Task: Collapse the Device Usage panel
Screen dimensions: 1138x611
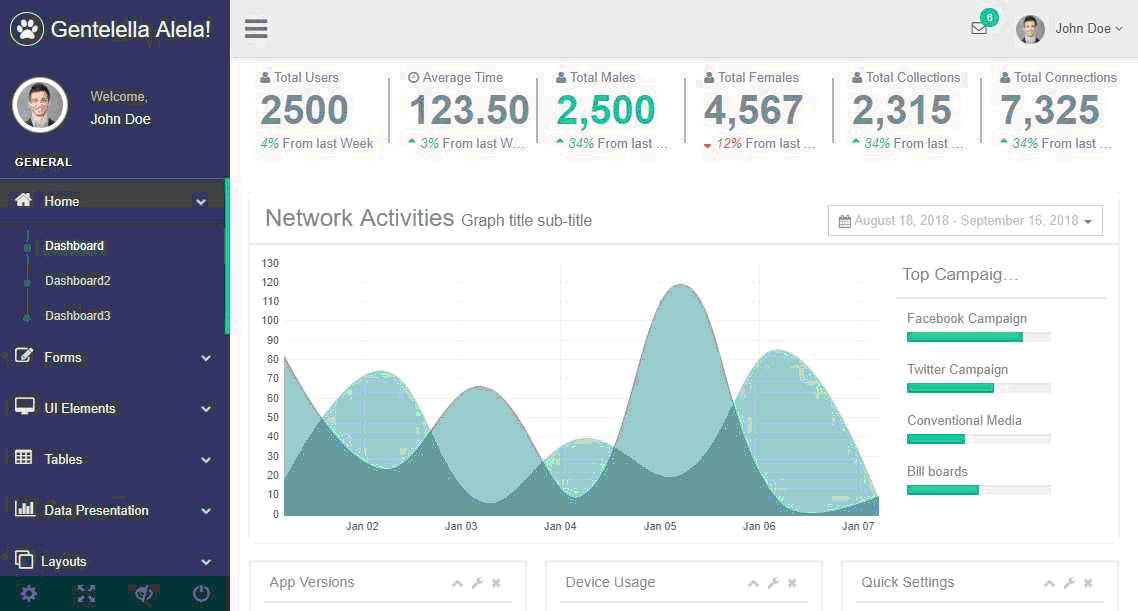Action: [753, 583]
